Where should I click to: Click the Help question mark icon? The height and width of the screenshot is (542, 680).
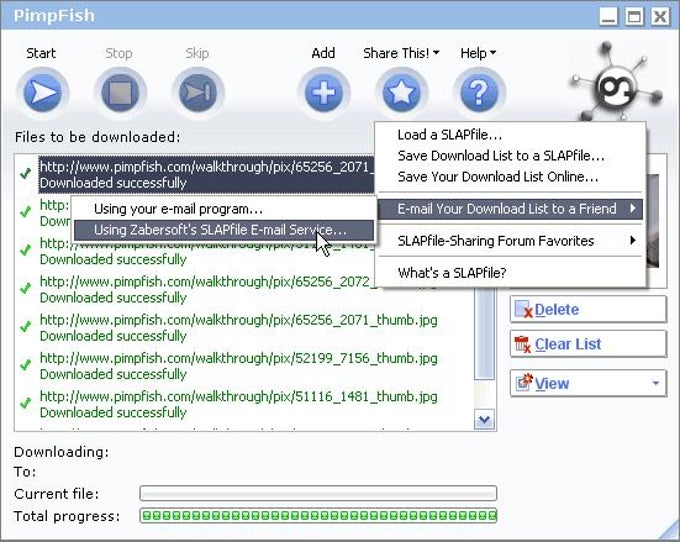(479, 93)
